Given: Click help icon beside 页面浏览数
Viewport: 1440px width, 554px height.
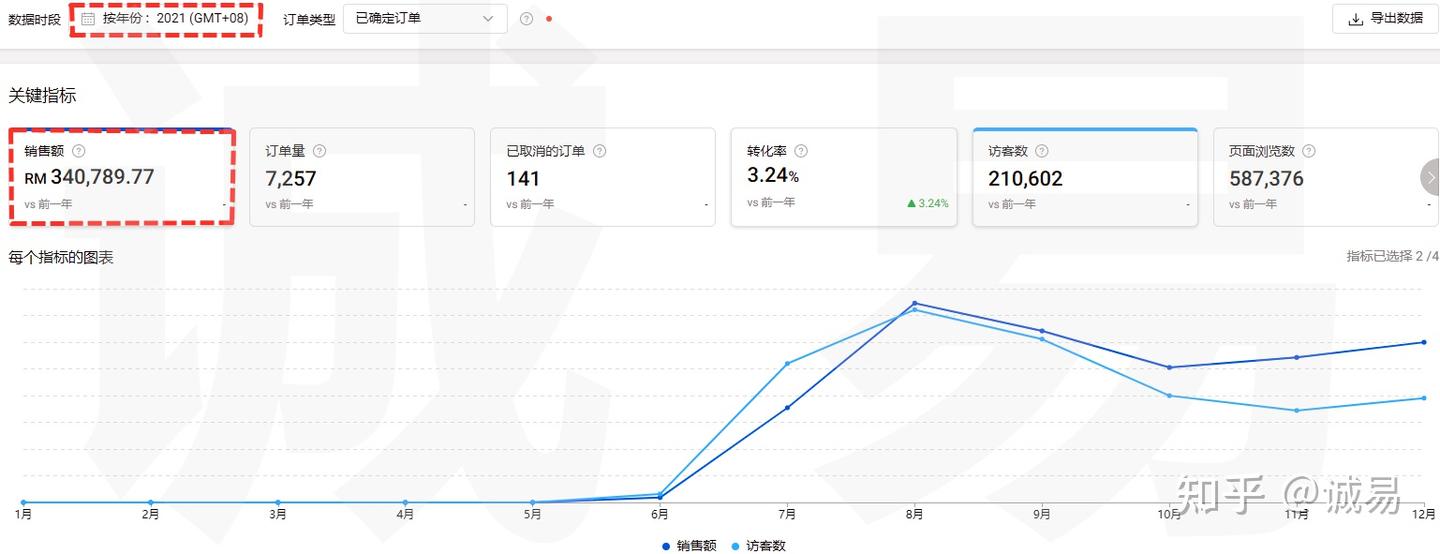Looking at the screenshot, I should pos(1309,151).
